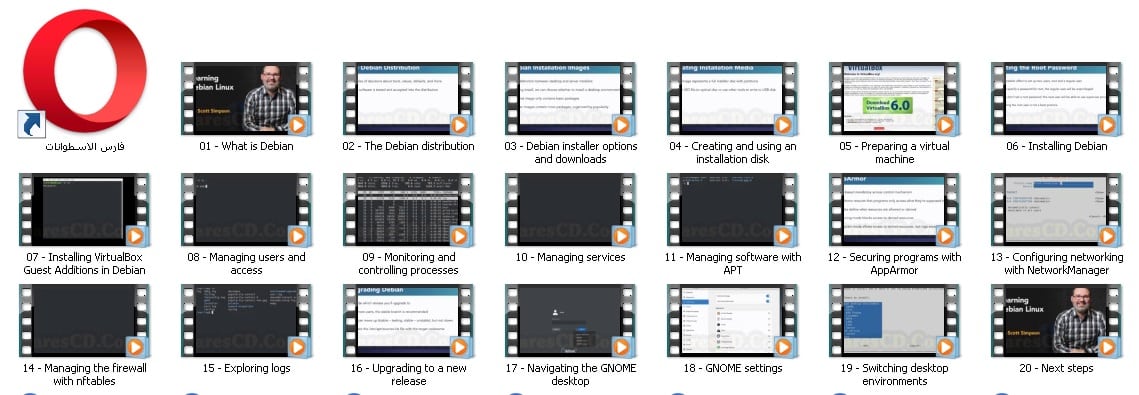The width and height of the screenshot is (1139, 395).
Task: Select '14 - Managing the firewall with nftables'
Action: pyautogui.click(x=84, y=321)
